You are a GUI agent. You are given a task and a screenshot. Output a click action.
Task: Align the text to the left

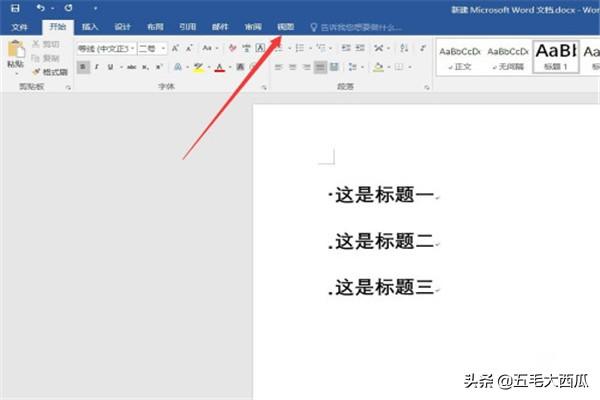click(x=279, y=67)
